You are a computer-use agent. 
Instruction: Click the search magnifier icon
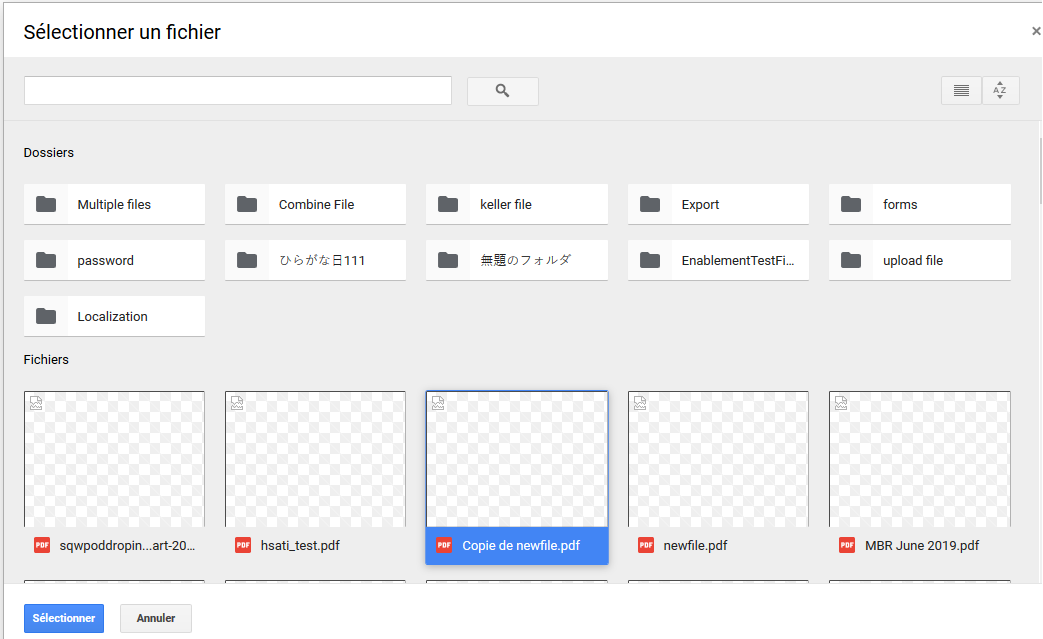pos(502,90)
